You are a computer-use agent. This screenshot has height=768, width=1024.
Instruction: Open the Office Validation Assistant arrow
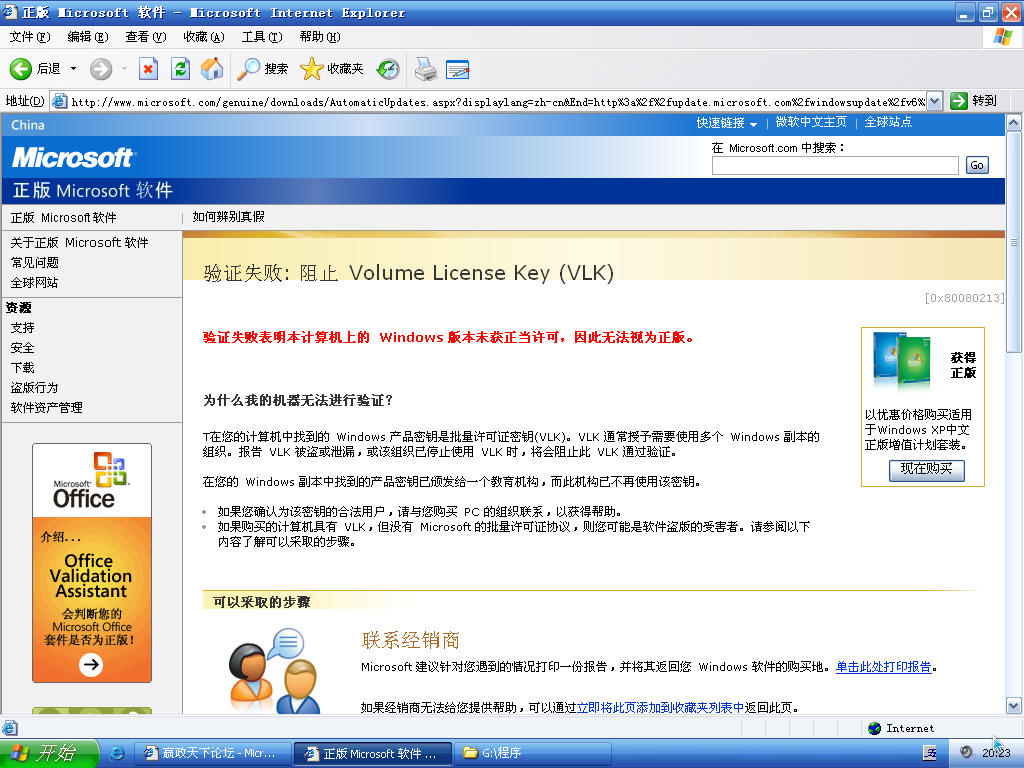click(91, 664)
